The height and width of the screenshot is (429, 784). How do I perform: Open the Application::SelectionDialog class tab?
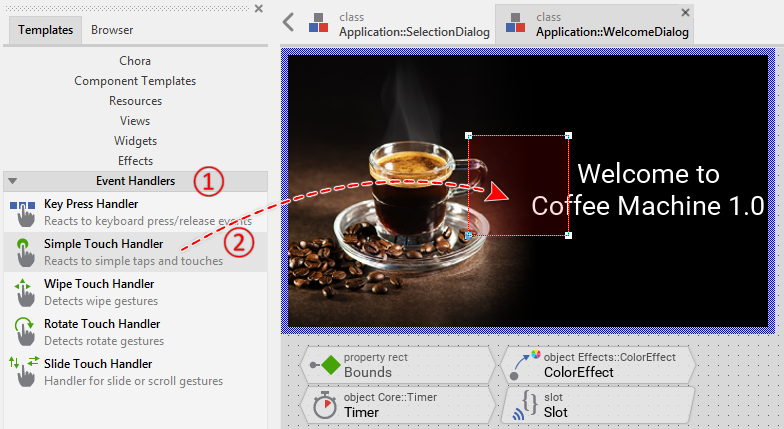click(x=400, y=24)
